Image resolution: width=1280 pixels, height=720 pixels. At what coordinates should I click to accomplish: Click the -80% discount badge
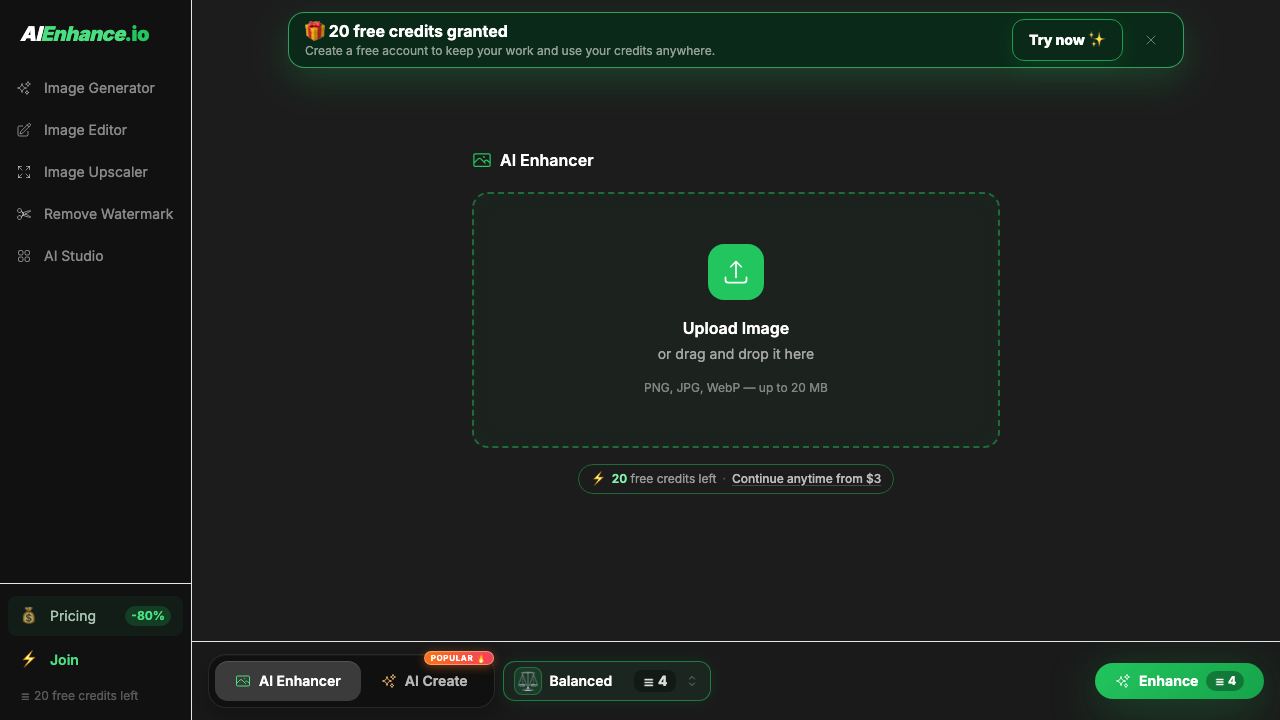tap(148, 616)
